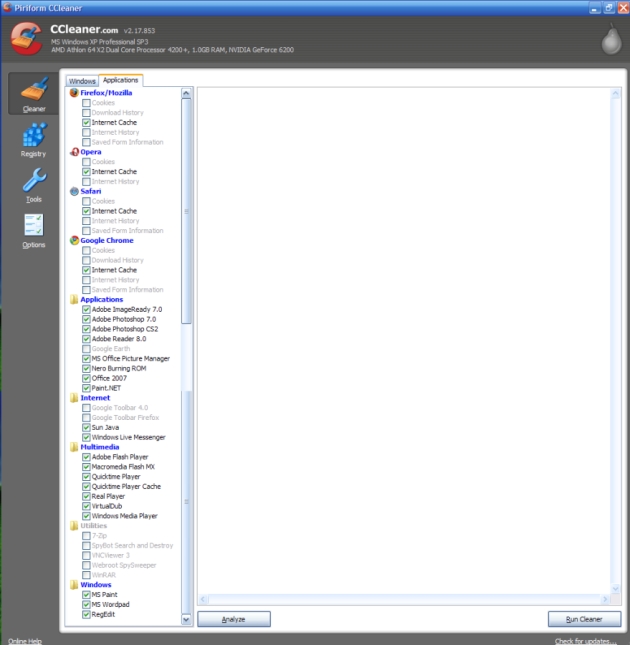
Task: Open the Online Help link
Action: pyautogui.click(x=25, y=641)
